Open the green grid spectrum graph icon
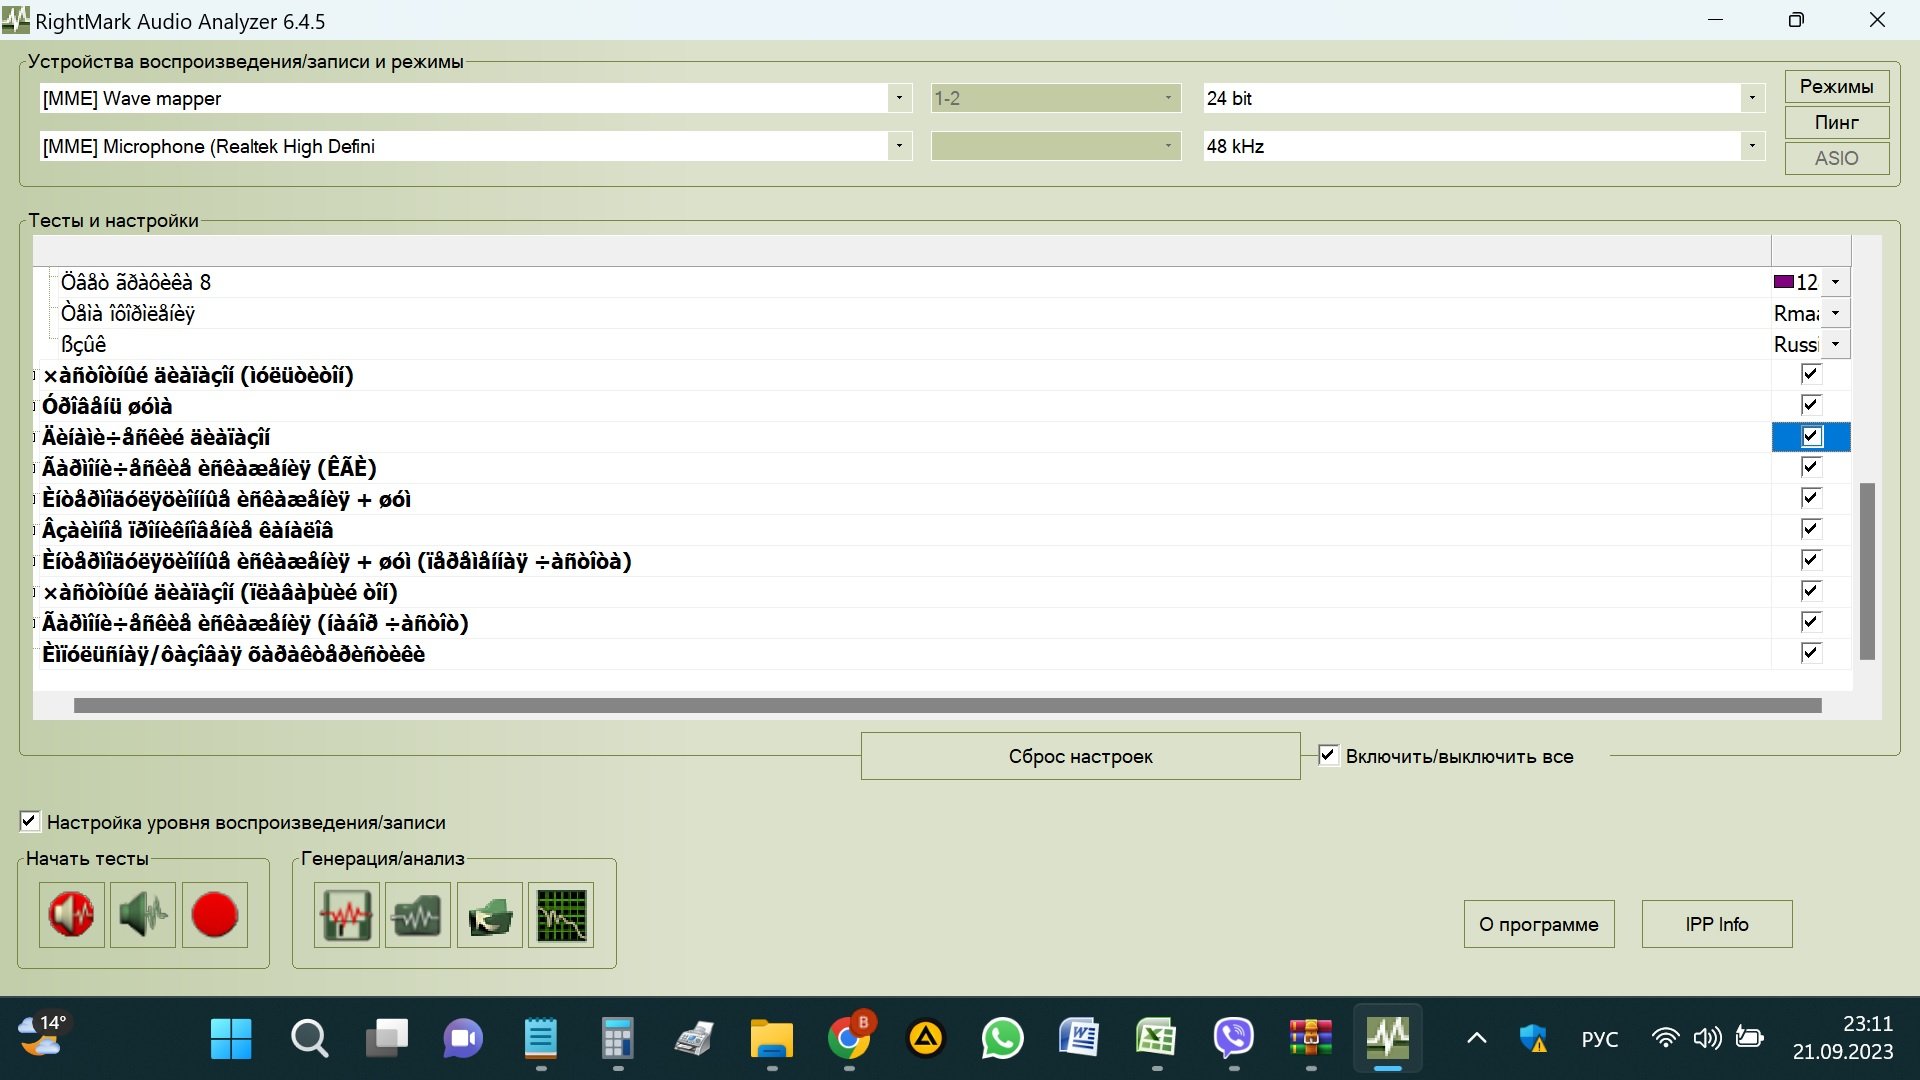 click(x=561, y=914)
